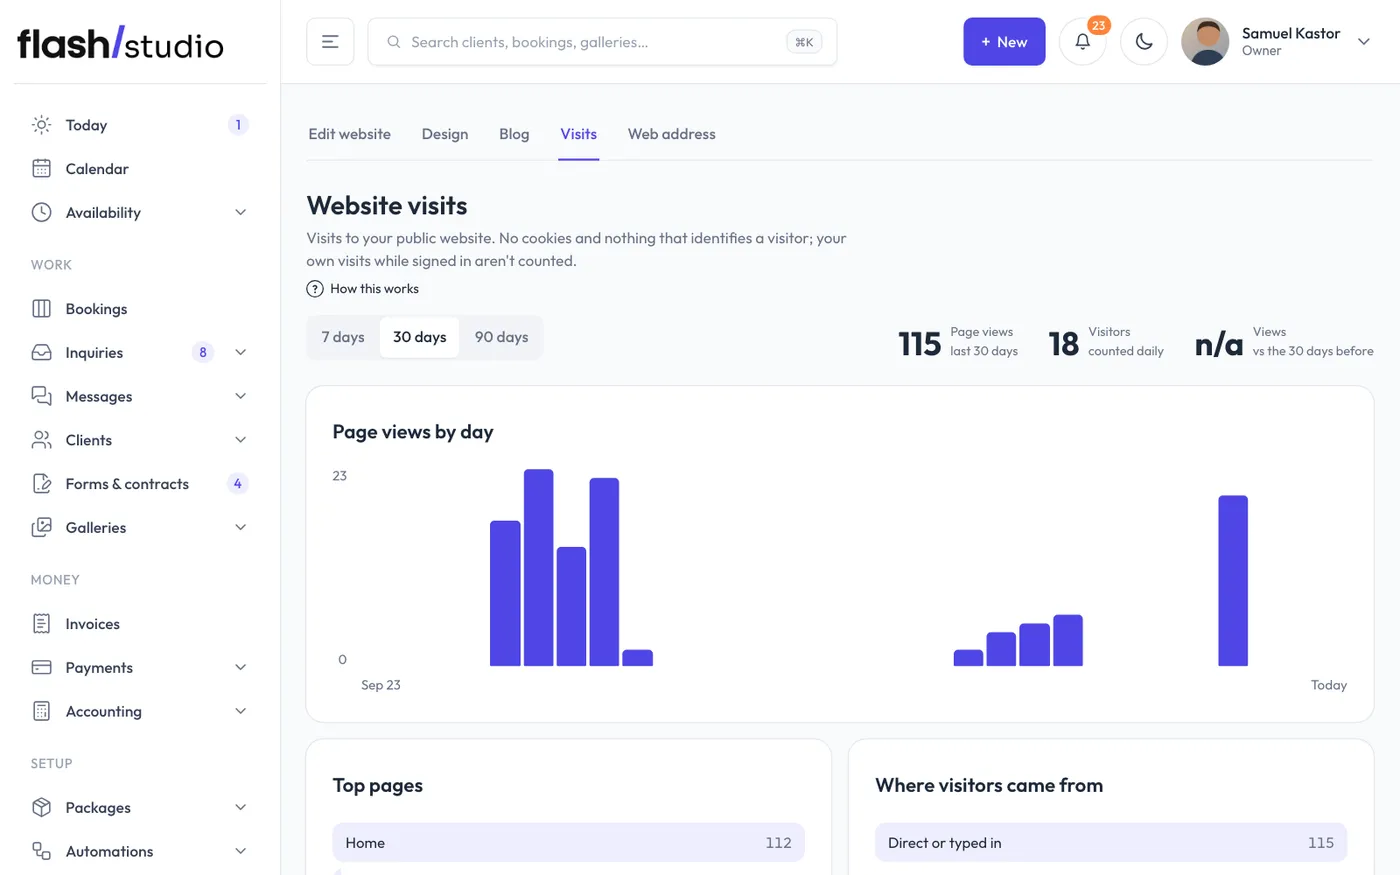Go to Today in sidebar
1400x875 pixels.
140,125
